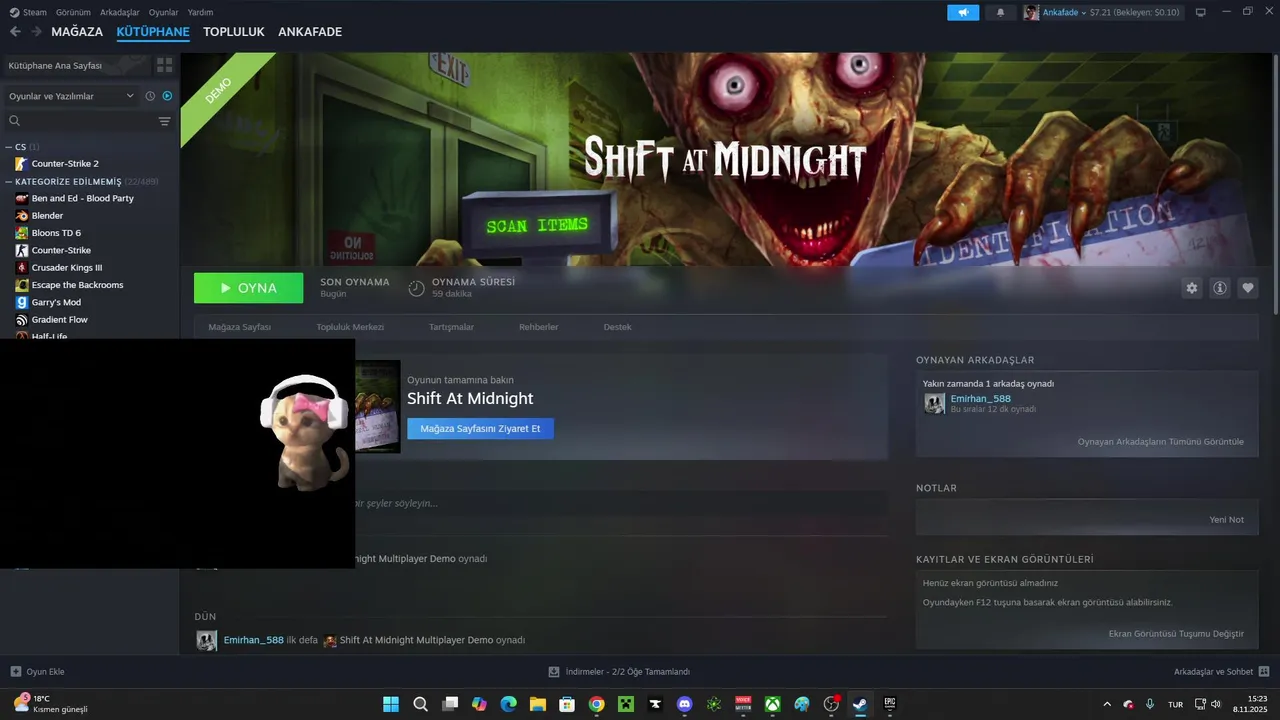Viewport: 1280px width, 720px height.
Task: Click the Blender icon in library list
Action: pos(22,215)
